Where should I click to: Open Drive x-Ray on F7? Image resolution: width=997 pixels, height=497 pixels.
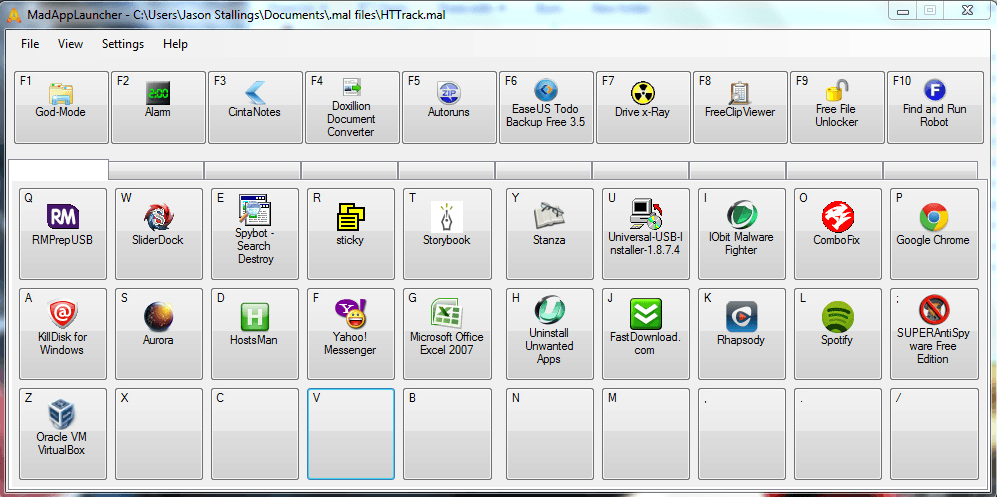point(643,107)
